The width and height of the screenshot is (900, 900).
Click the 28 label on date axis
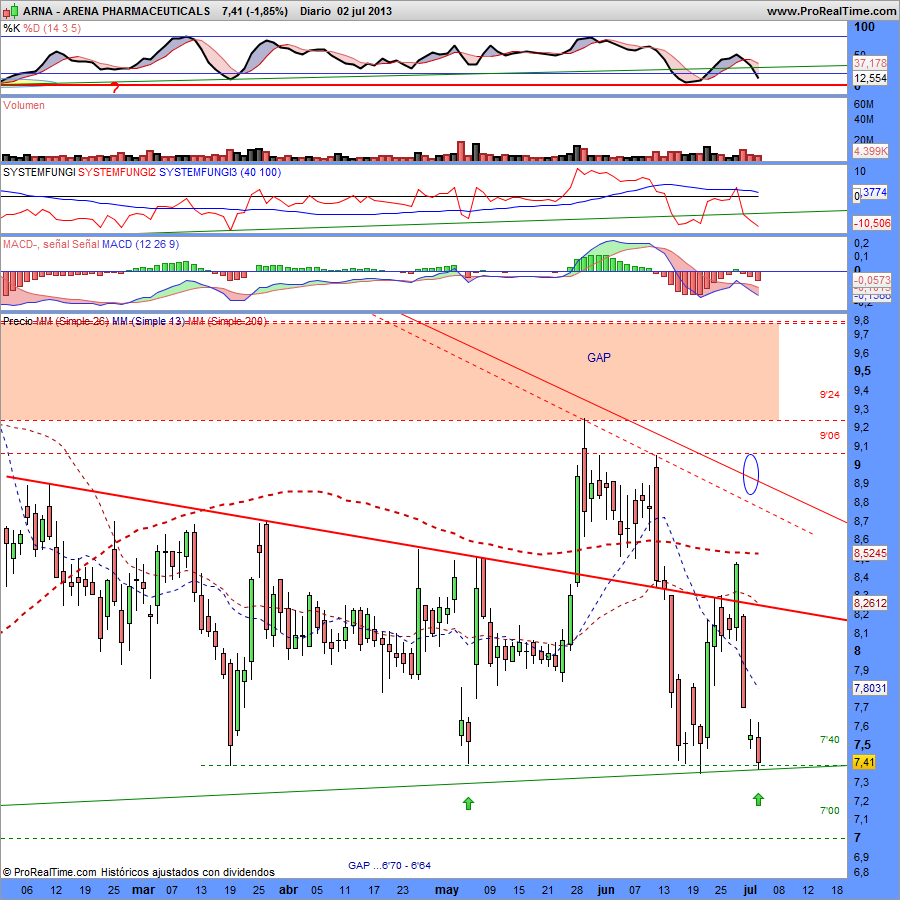click(576, 890)
